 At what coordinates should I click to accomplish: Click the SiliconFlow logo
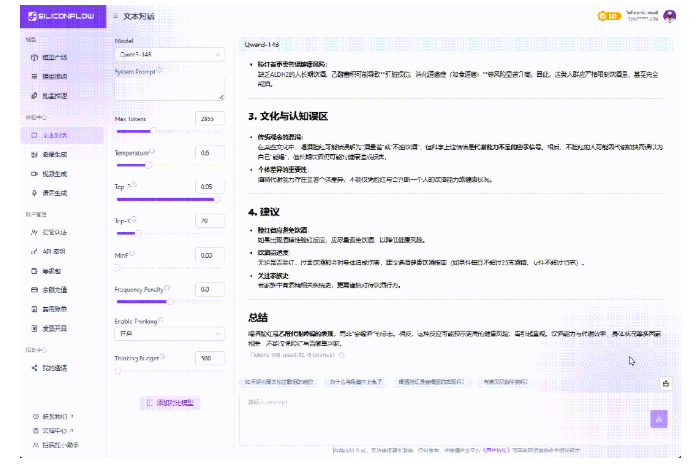click(49, 16)
